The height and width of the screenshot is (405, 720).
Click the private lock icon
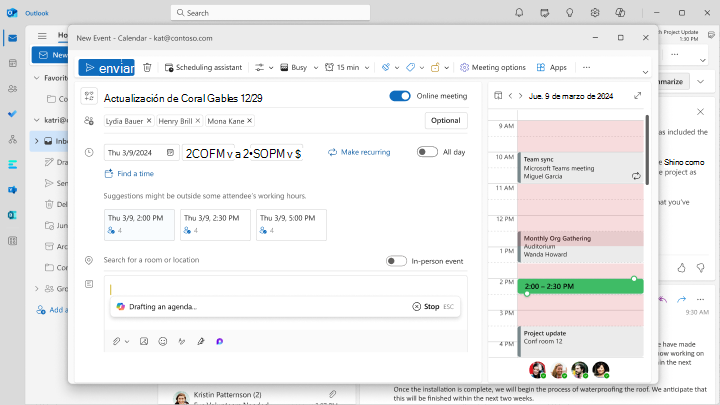tap(435, 68)
